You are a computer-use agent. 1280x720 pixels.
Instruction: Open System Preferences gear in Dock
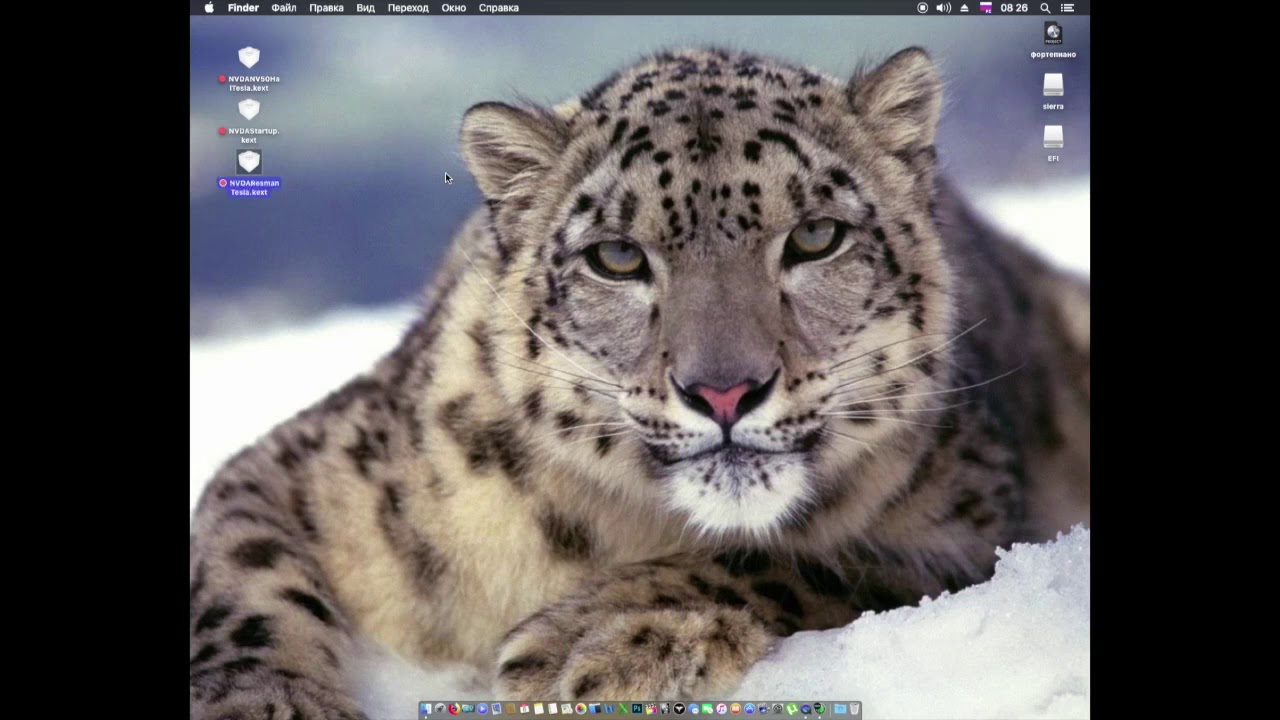tap(778, 709)
